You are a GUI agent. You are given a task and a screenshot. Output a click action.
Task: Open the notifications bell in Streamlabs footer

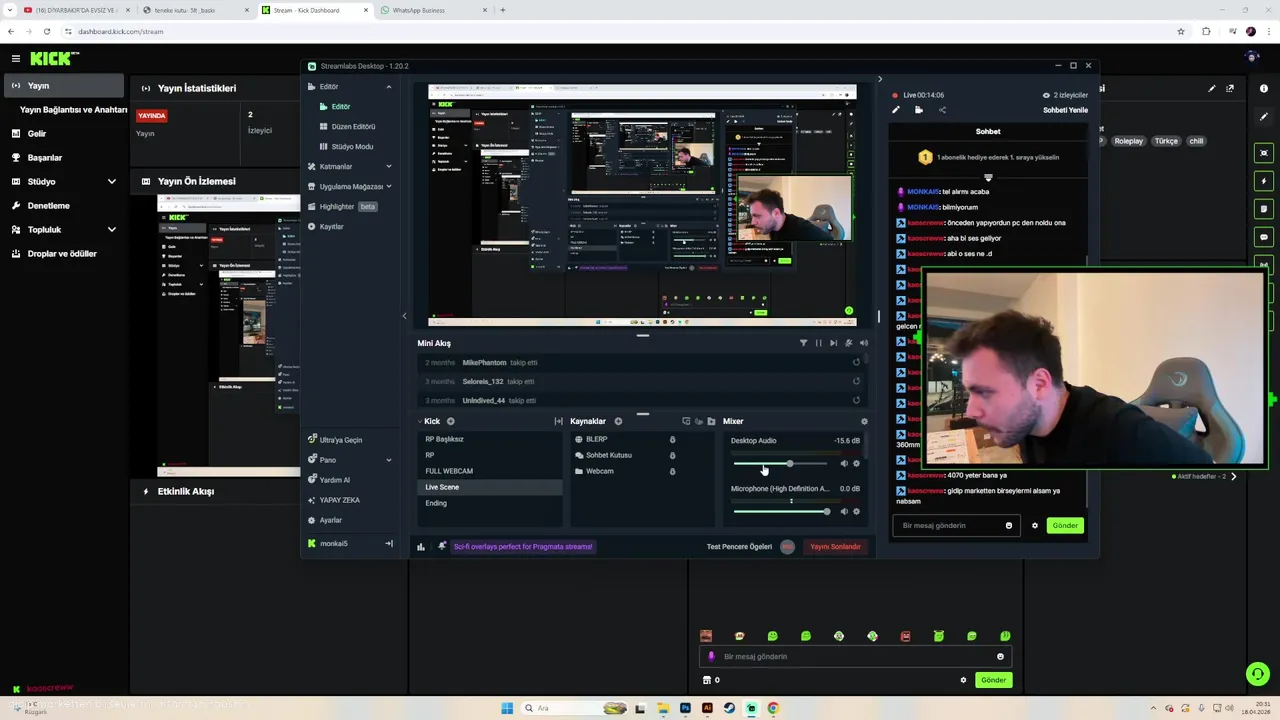coord(442,546)
